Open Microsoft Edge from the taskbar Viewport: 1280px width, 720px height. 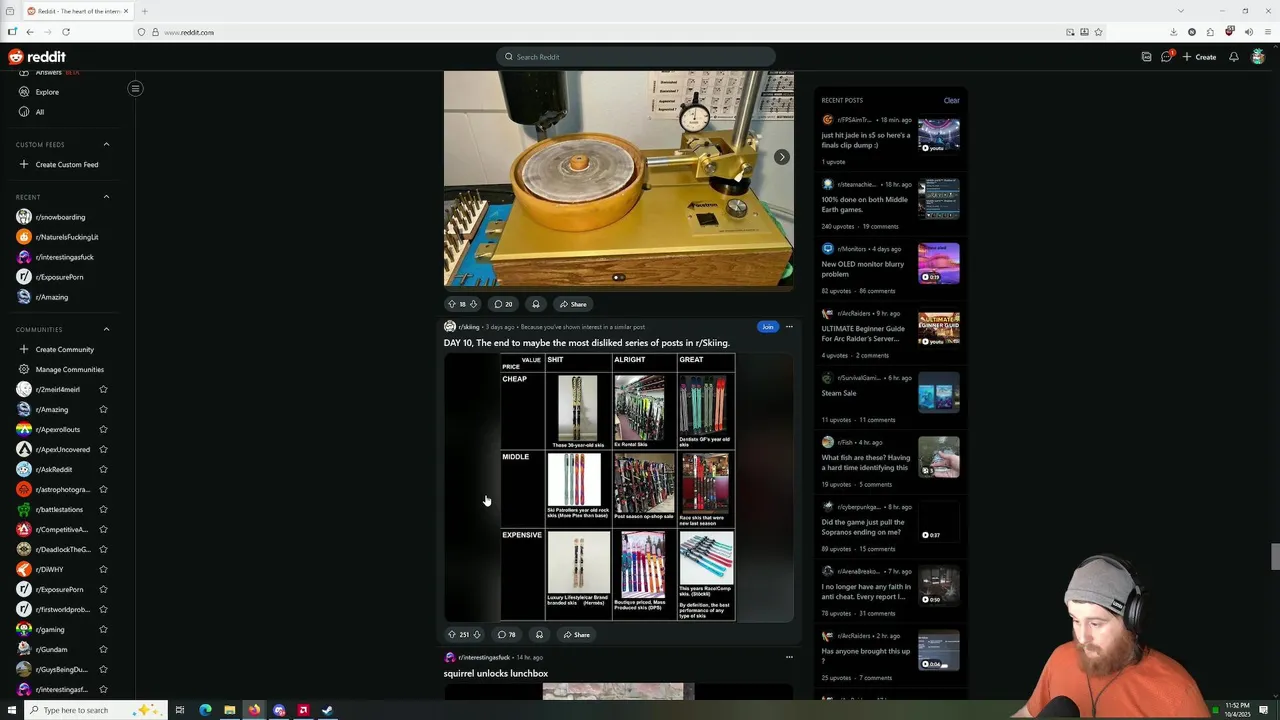[x=205, y=710]
